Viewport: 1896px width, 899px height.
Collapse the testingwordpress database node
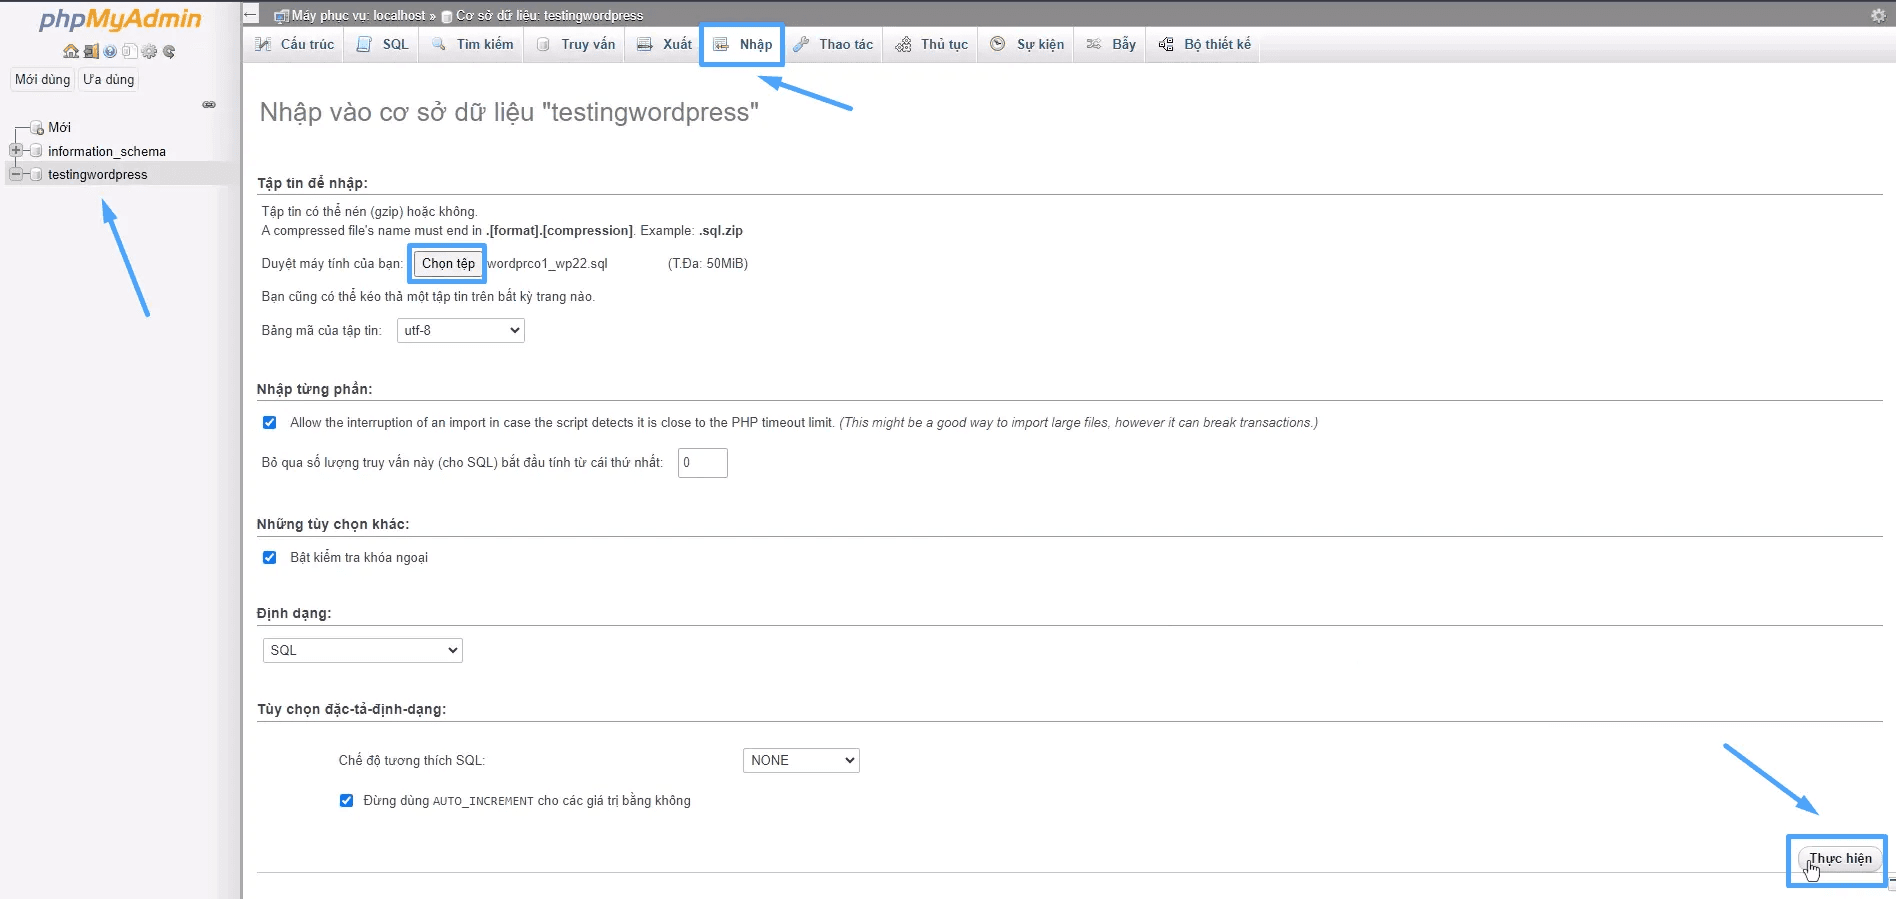[x=16, y=174]
